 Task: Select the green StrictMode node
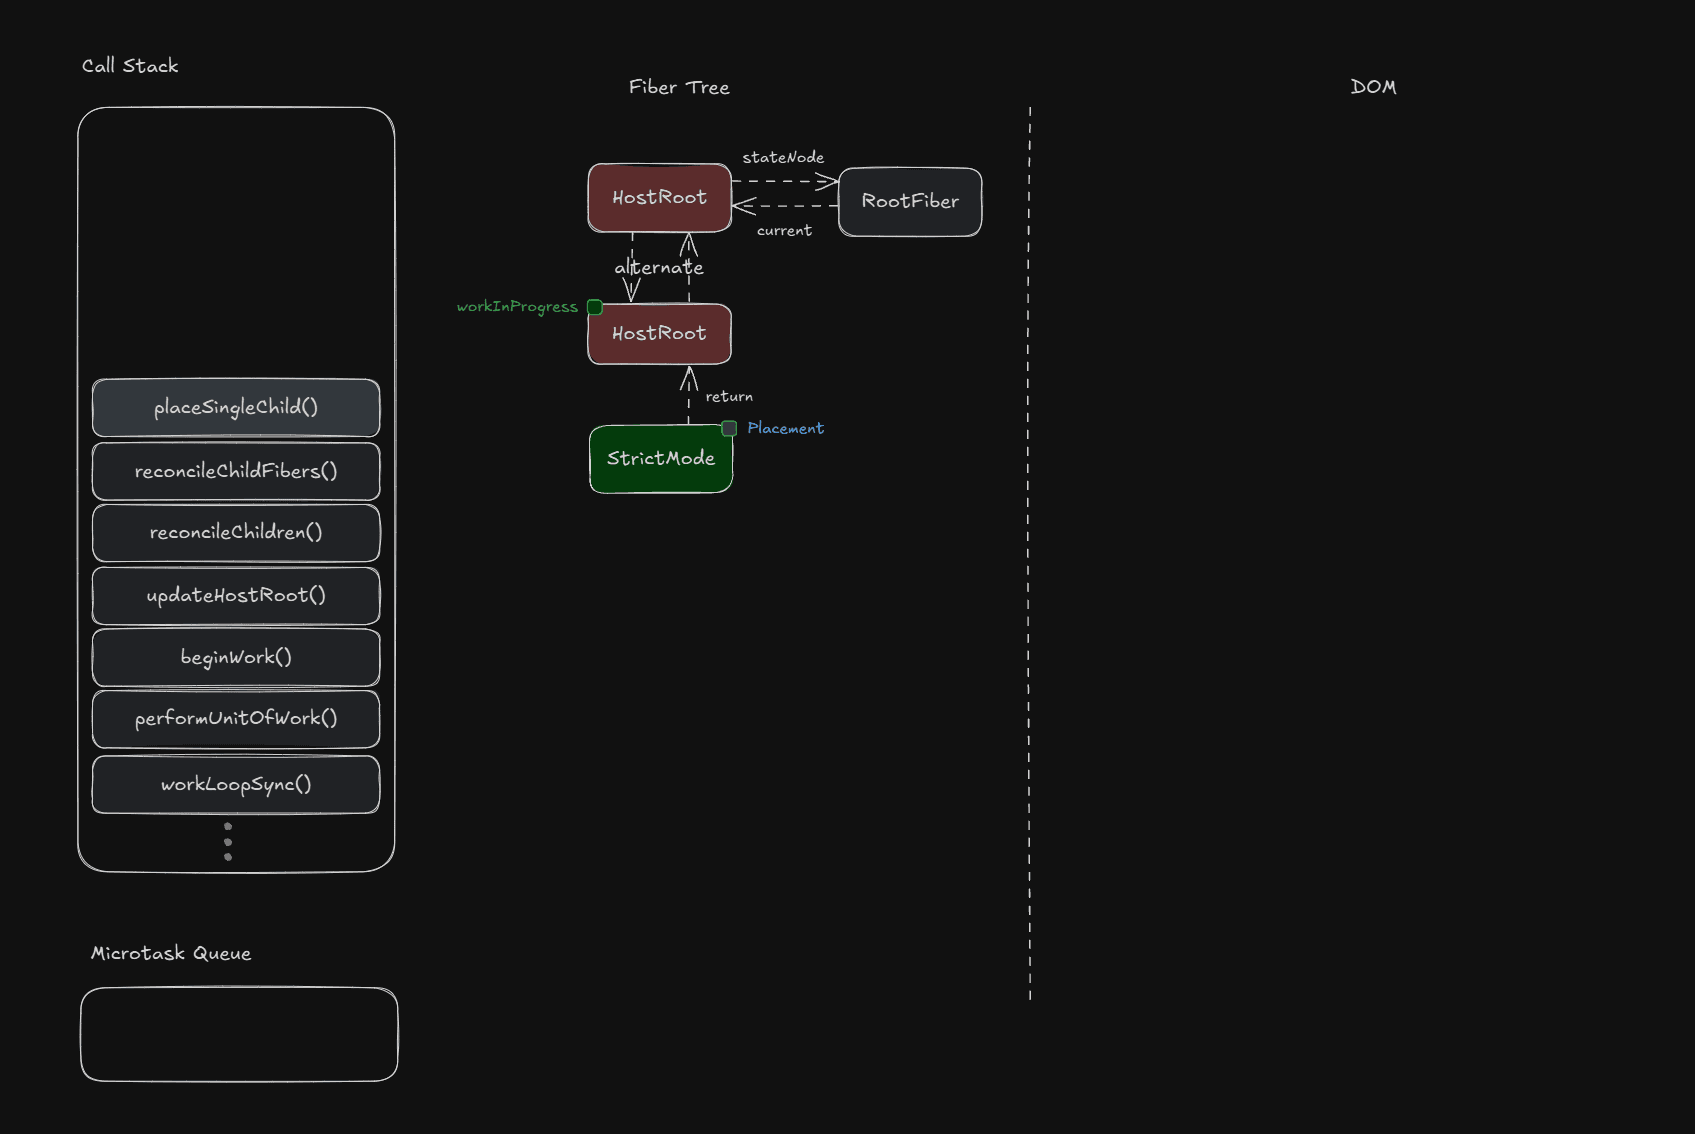[661, 459]
